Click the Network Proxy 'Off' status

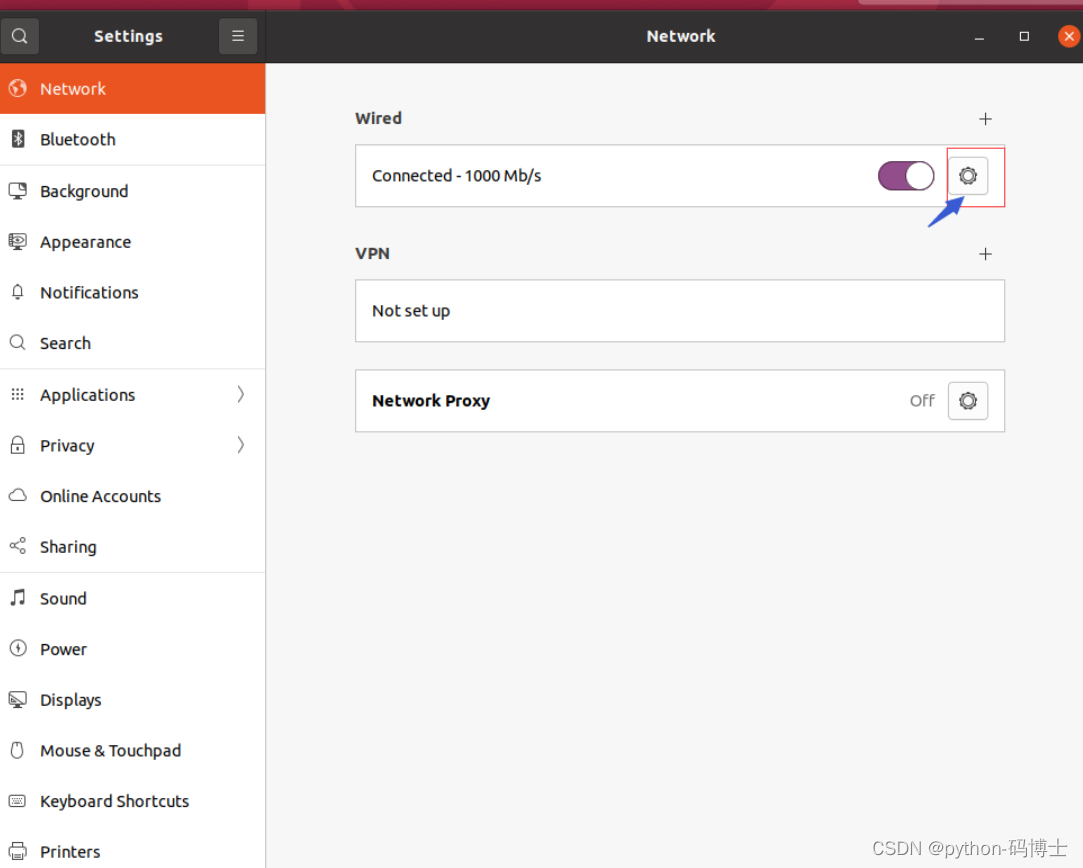coord(922,401)
